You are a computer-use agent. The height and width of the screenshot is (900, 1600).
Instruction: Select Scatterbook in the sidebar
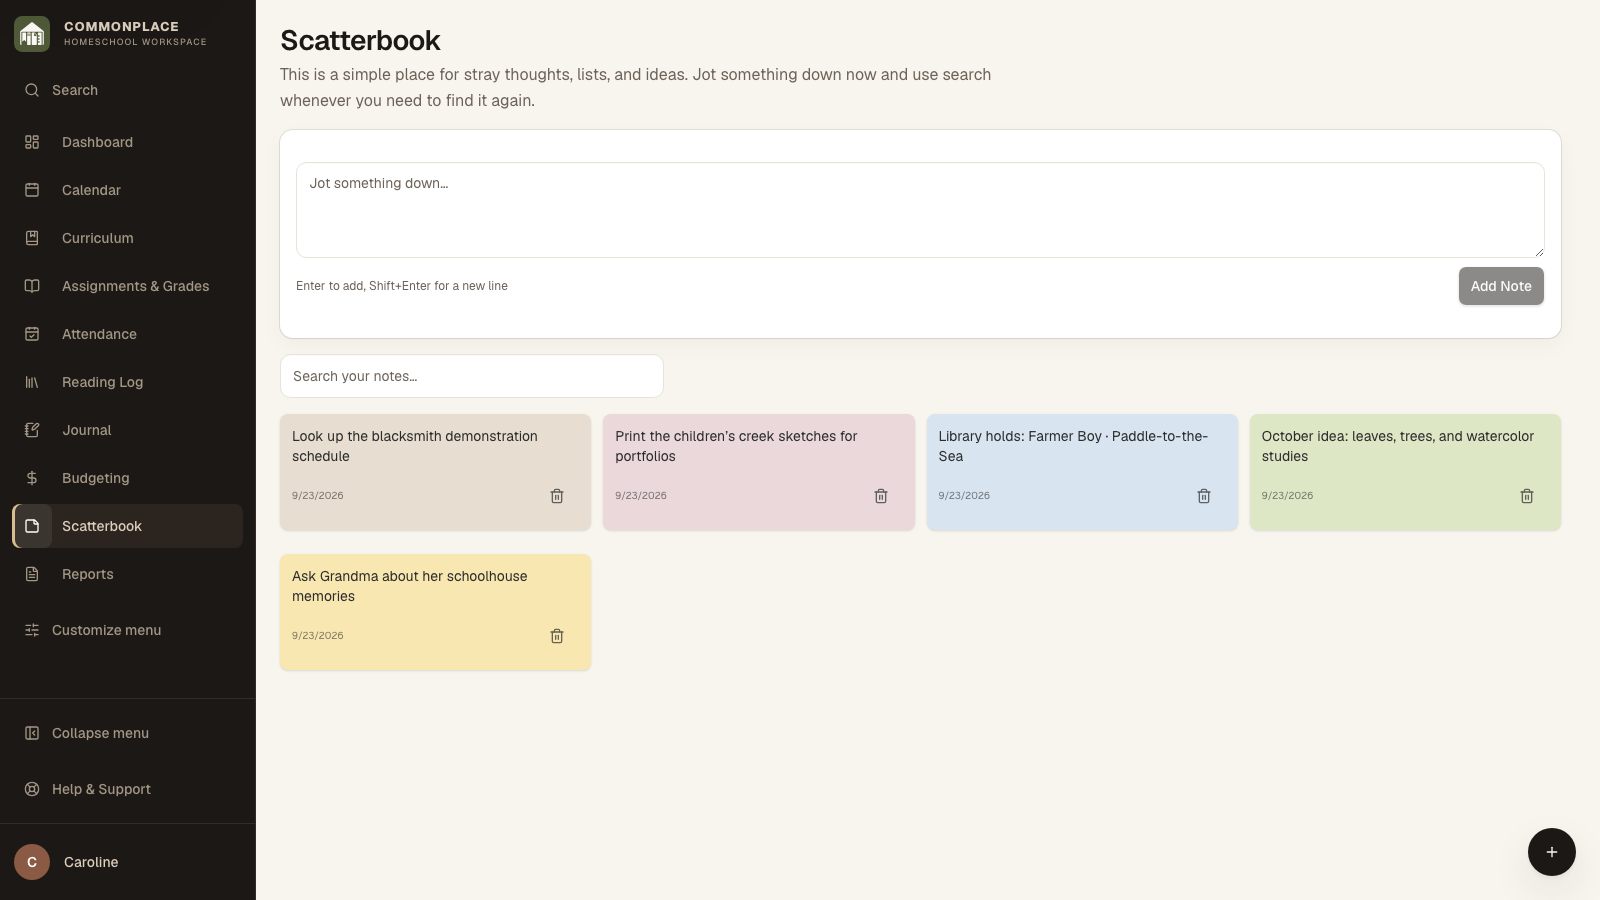127,526
